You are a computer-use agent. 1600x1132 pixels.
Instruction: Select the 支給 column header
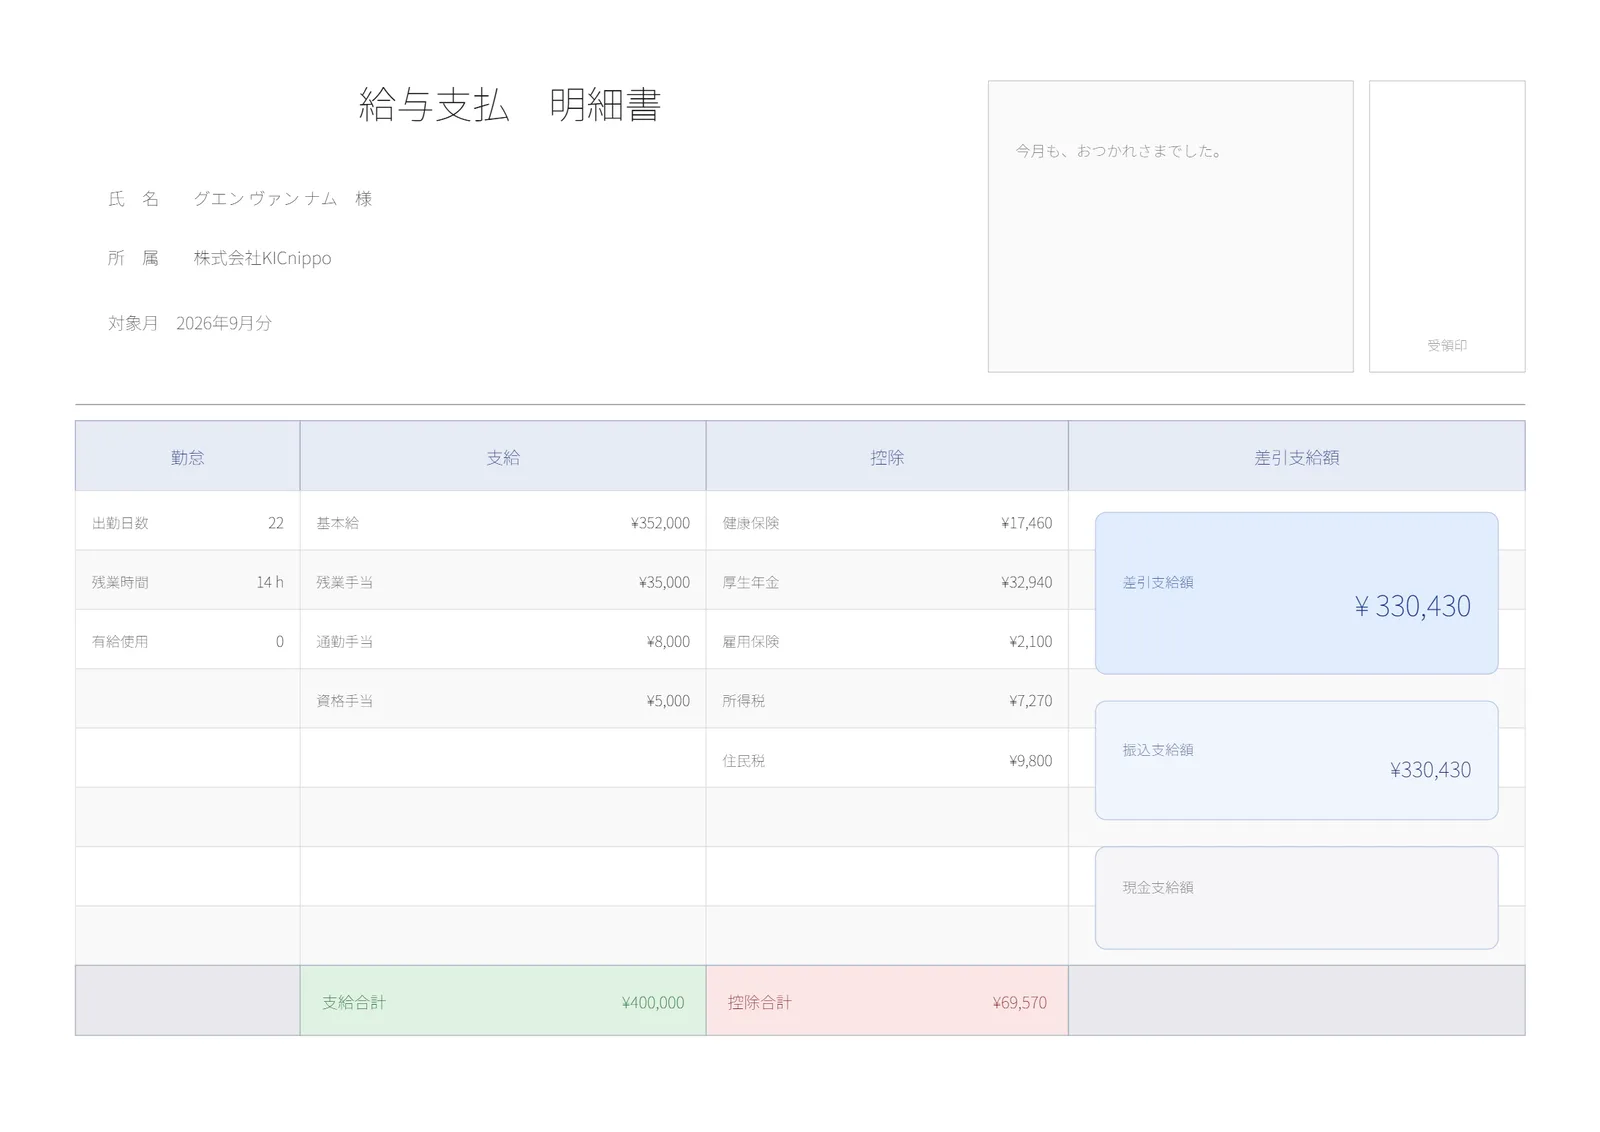tap(503, 457)
